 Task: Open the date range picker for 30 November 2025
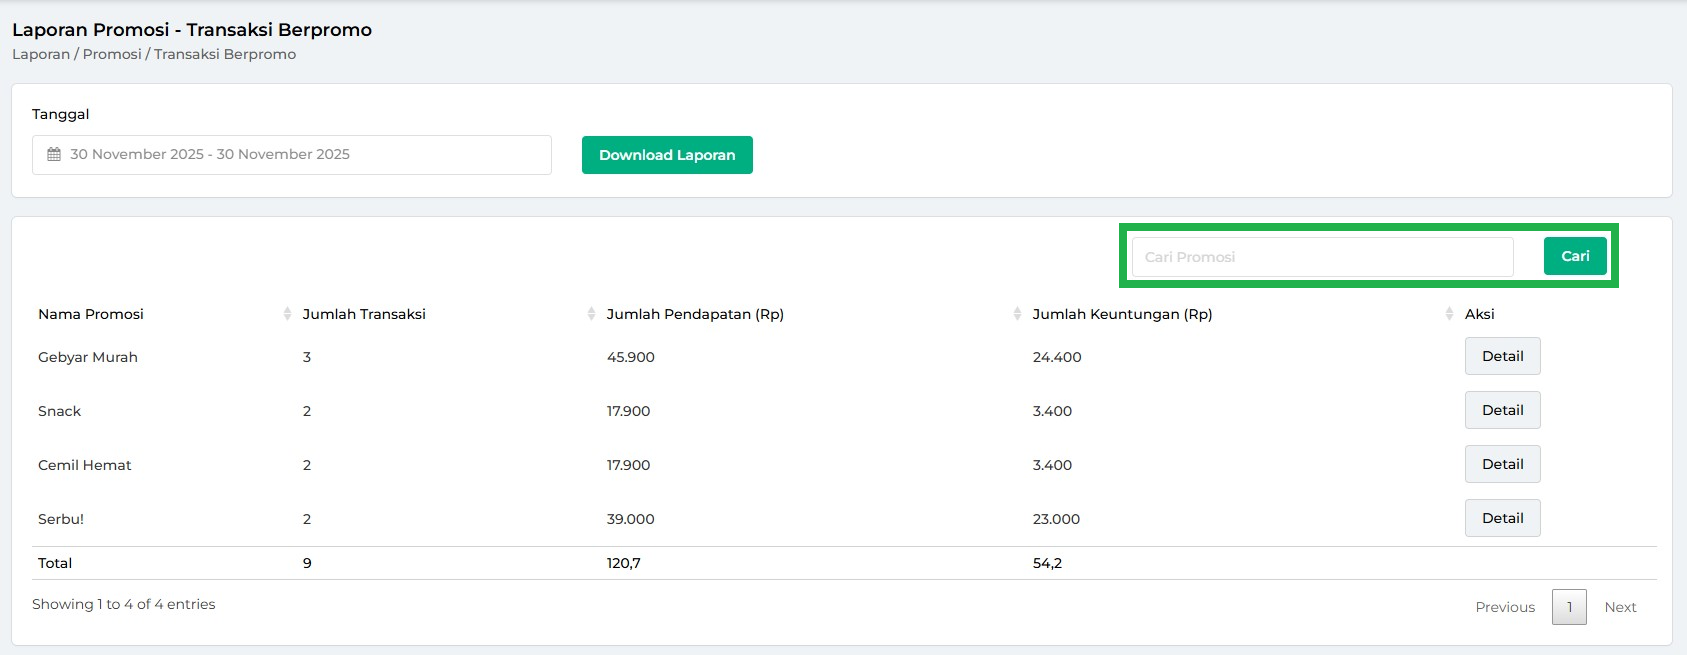point(291,155)
